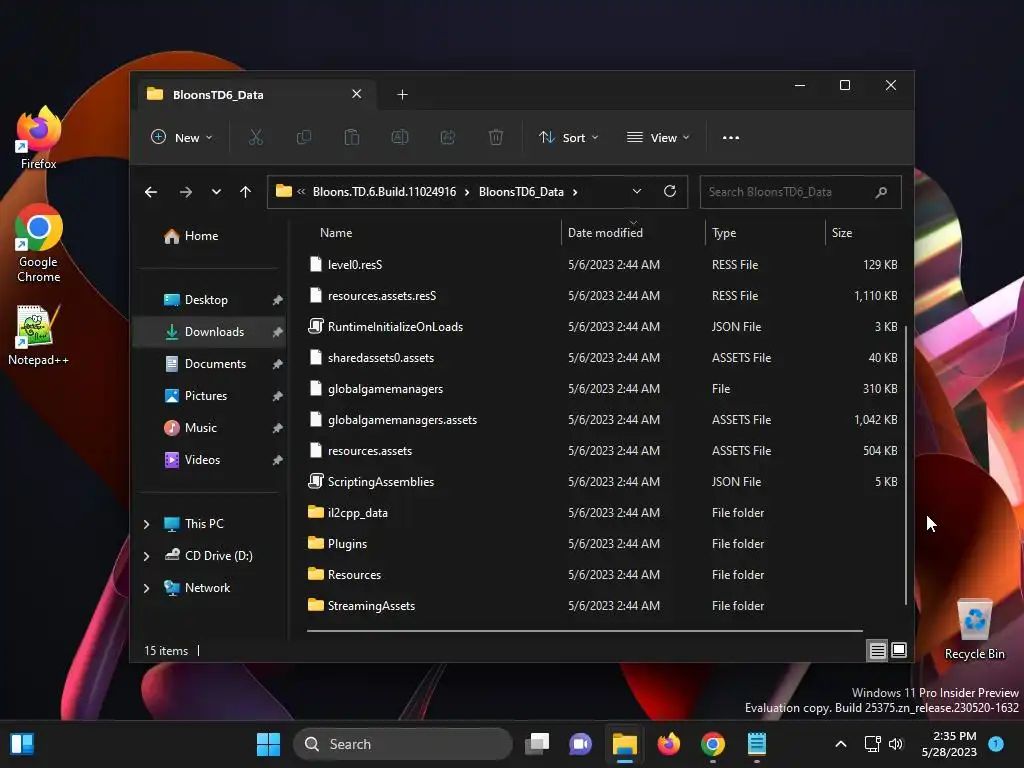Select RuntimeInitializeOnLoads JSON file
The height and width of the screenshot is (768, 1024).
coord(604,327)
